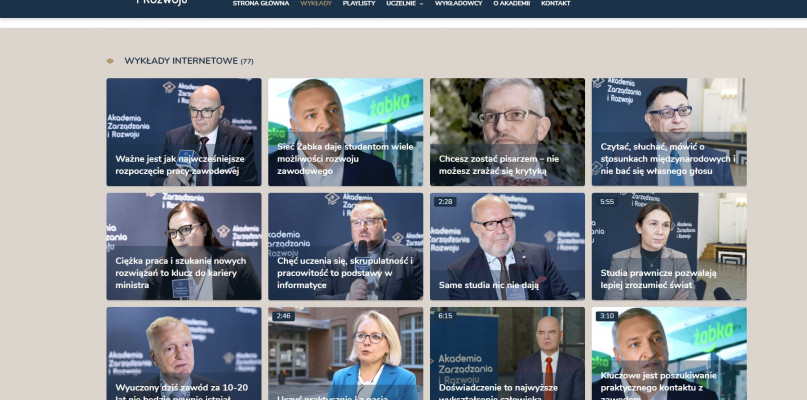Click the 2:28 duration badge
This screenshot has width=807, height=400.
(445, 202)
